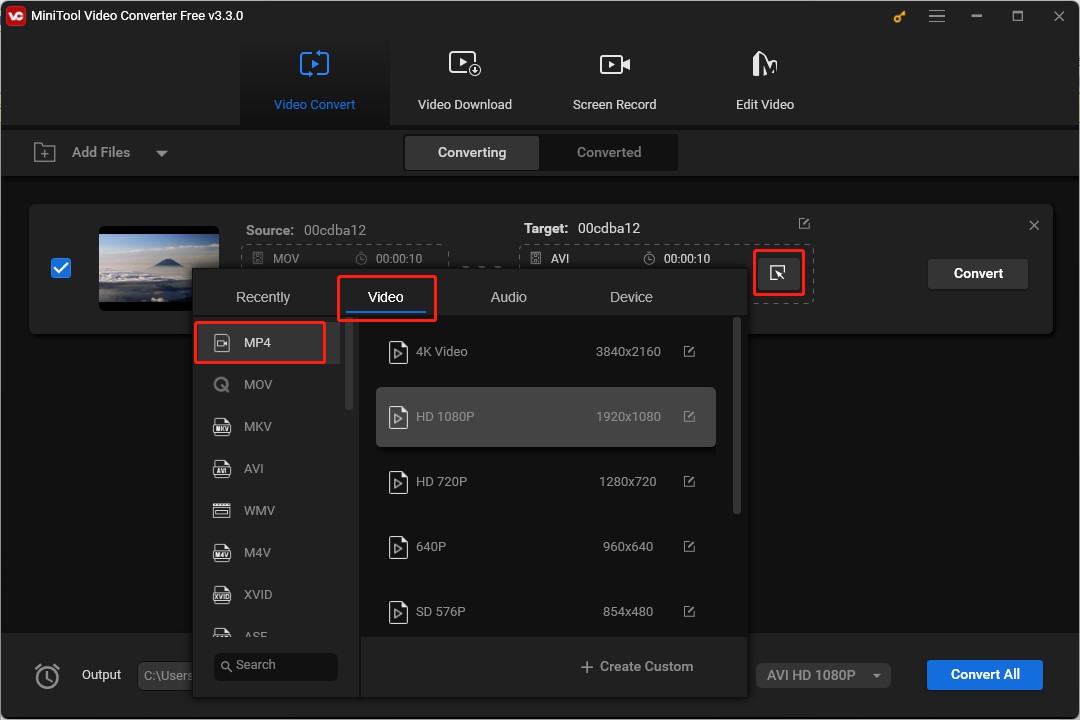Uncheck the video file selection checkbox
The image size is (1080, 720).
point(61,267)
